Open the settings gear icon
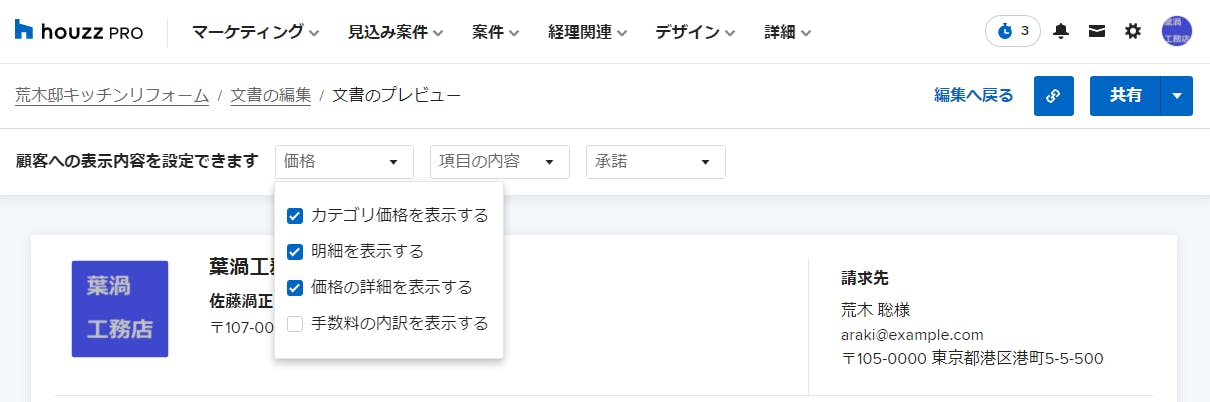Image resolution: width=1210 pixels, height=402 pixels. [1133, 31]
